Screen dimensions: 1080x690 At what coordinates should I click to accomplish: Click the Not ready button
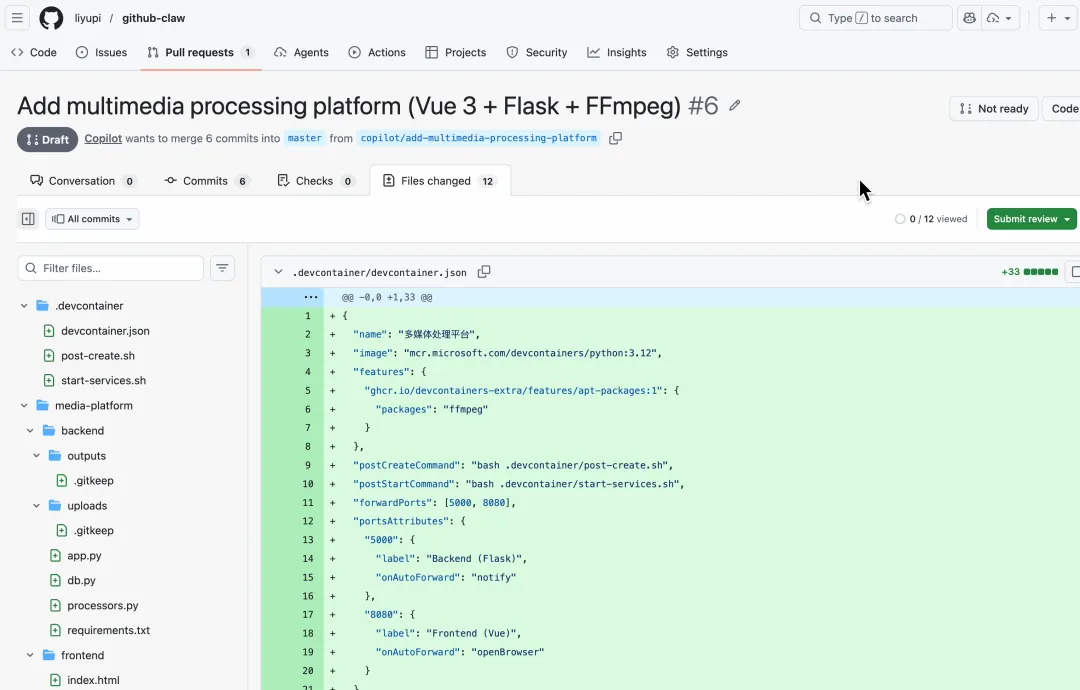pyautogui.click(x=993, y=109)
